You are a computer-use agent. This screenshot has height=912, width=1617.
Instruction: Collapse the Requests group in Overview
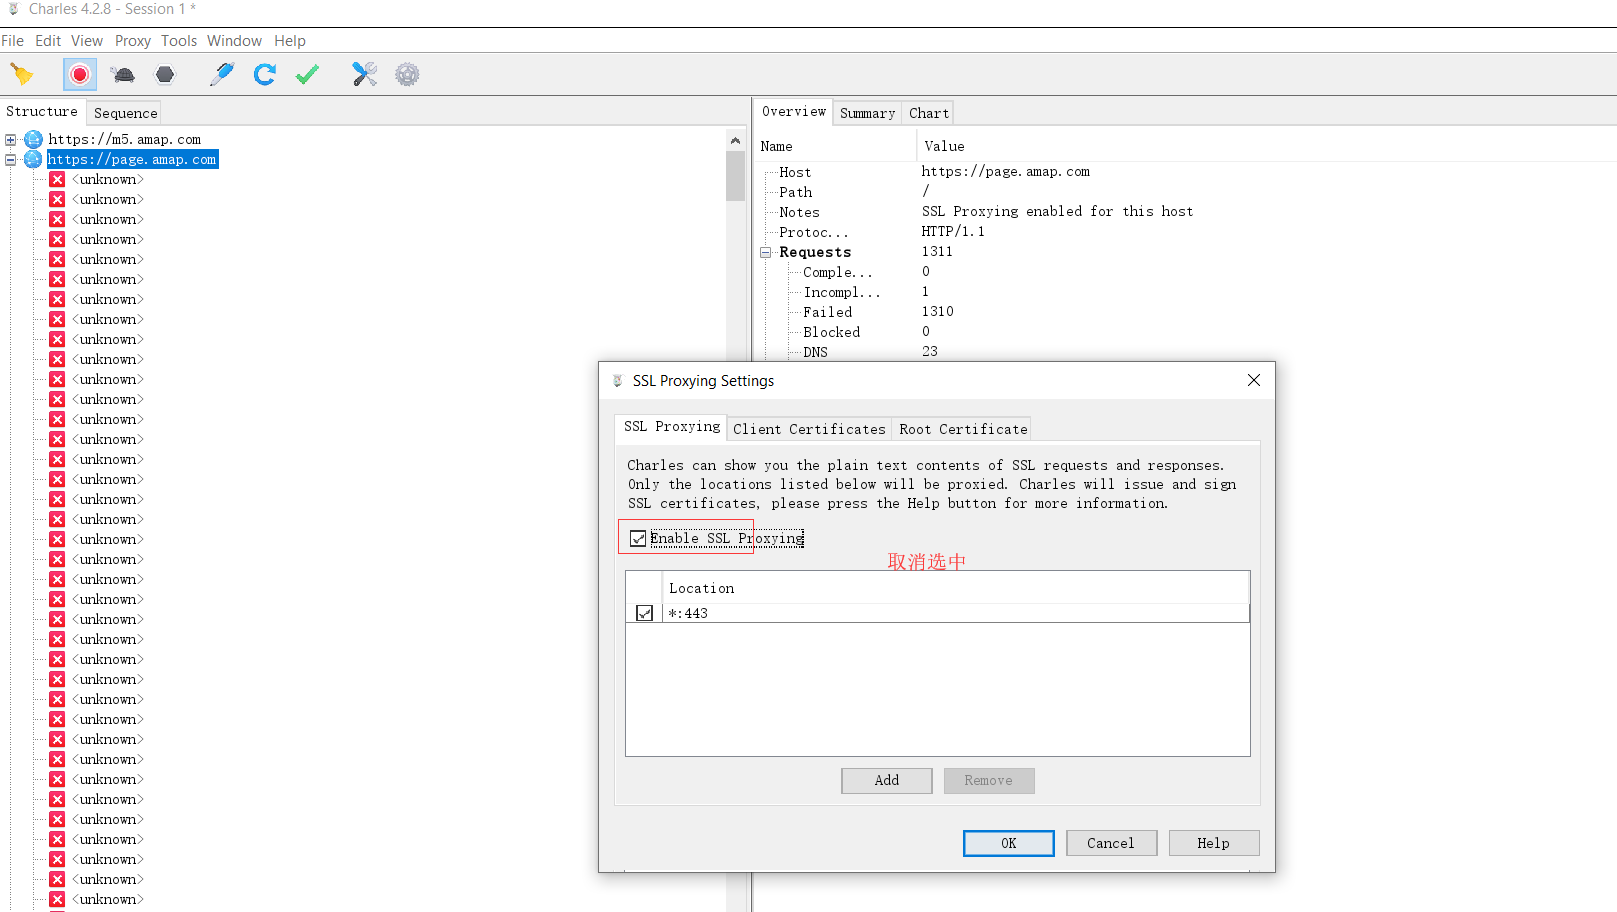pyautogui.click(x=765, y=253)
